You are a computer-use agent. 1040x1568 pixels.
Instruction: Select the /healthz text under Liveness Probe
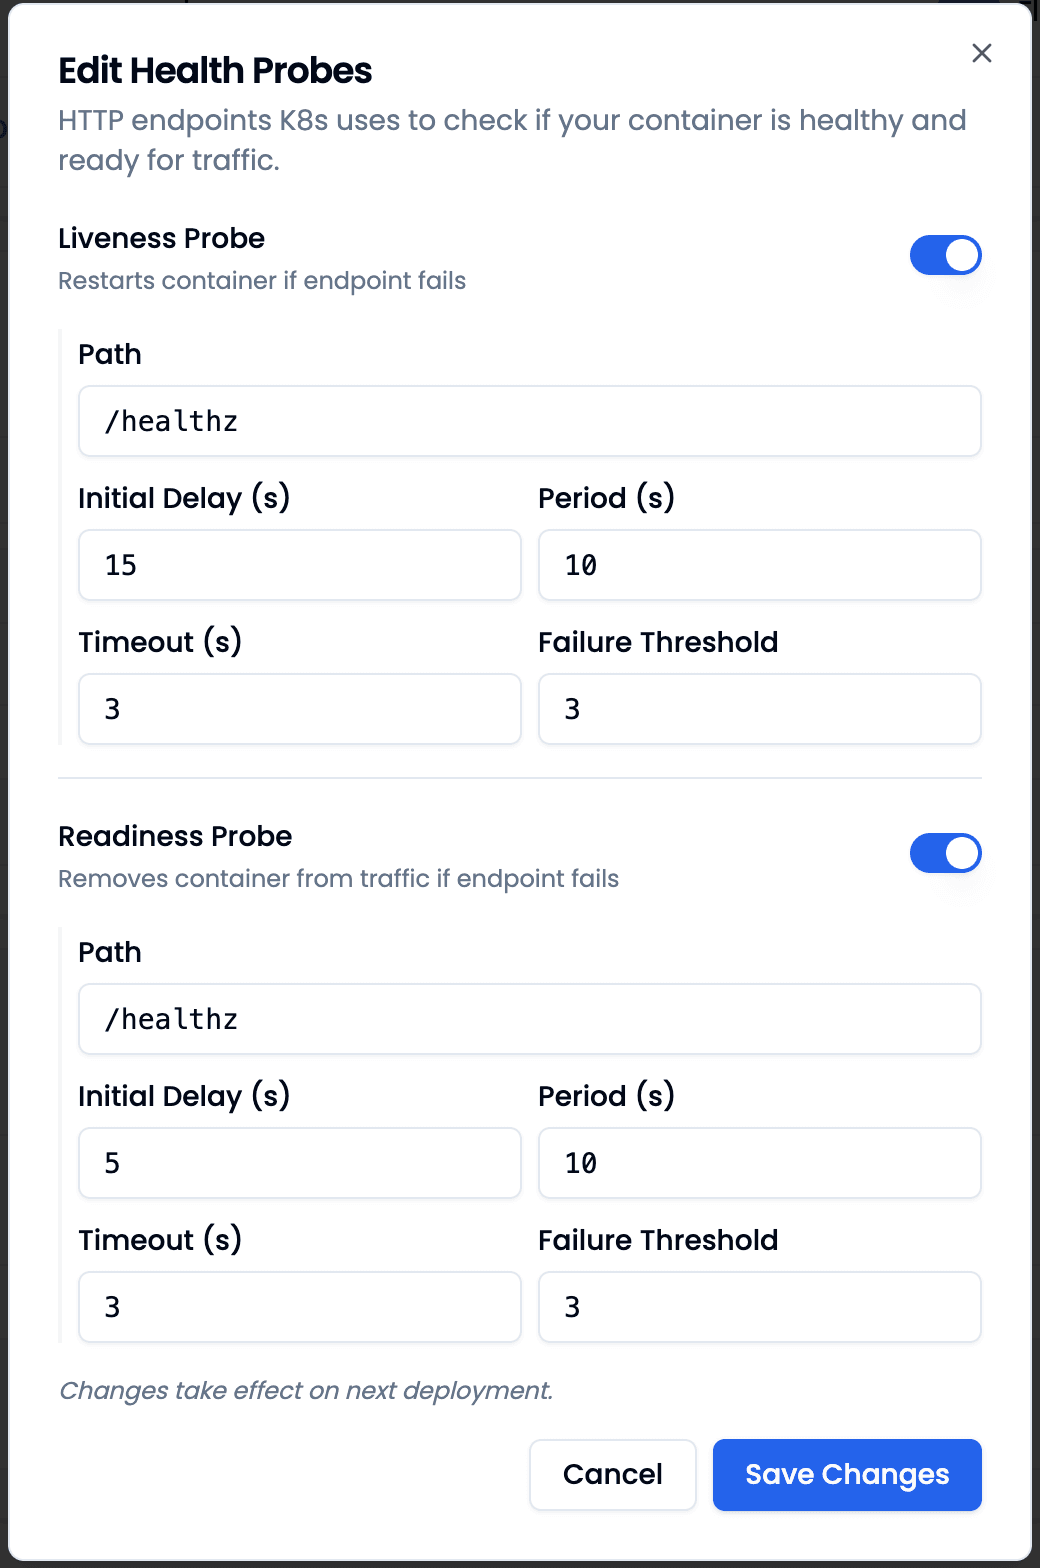[172, 421]
